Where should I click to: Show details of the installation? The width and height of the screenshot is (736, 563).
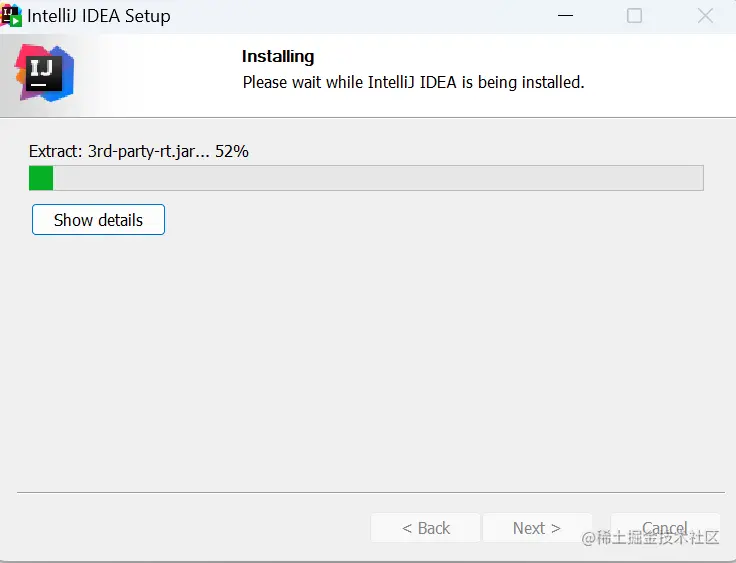(x=98, y=219)
